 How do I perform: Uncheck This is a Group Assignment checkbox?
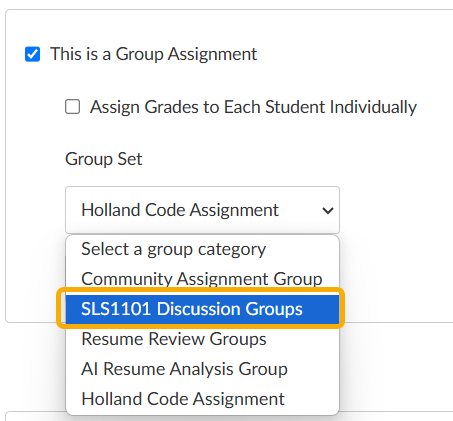(33, 54)
